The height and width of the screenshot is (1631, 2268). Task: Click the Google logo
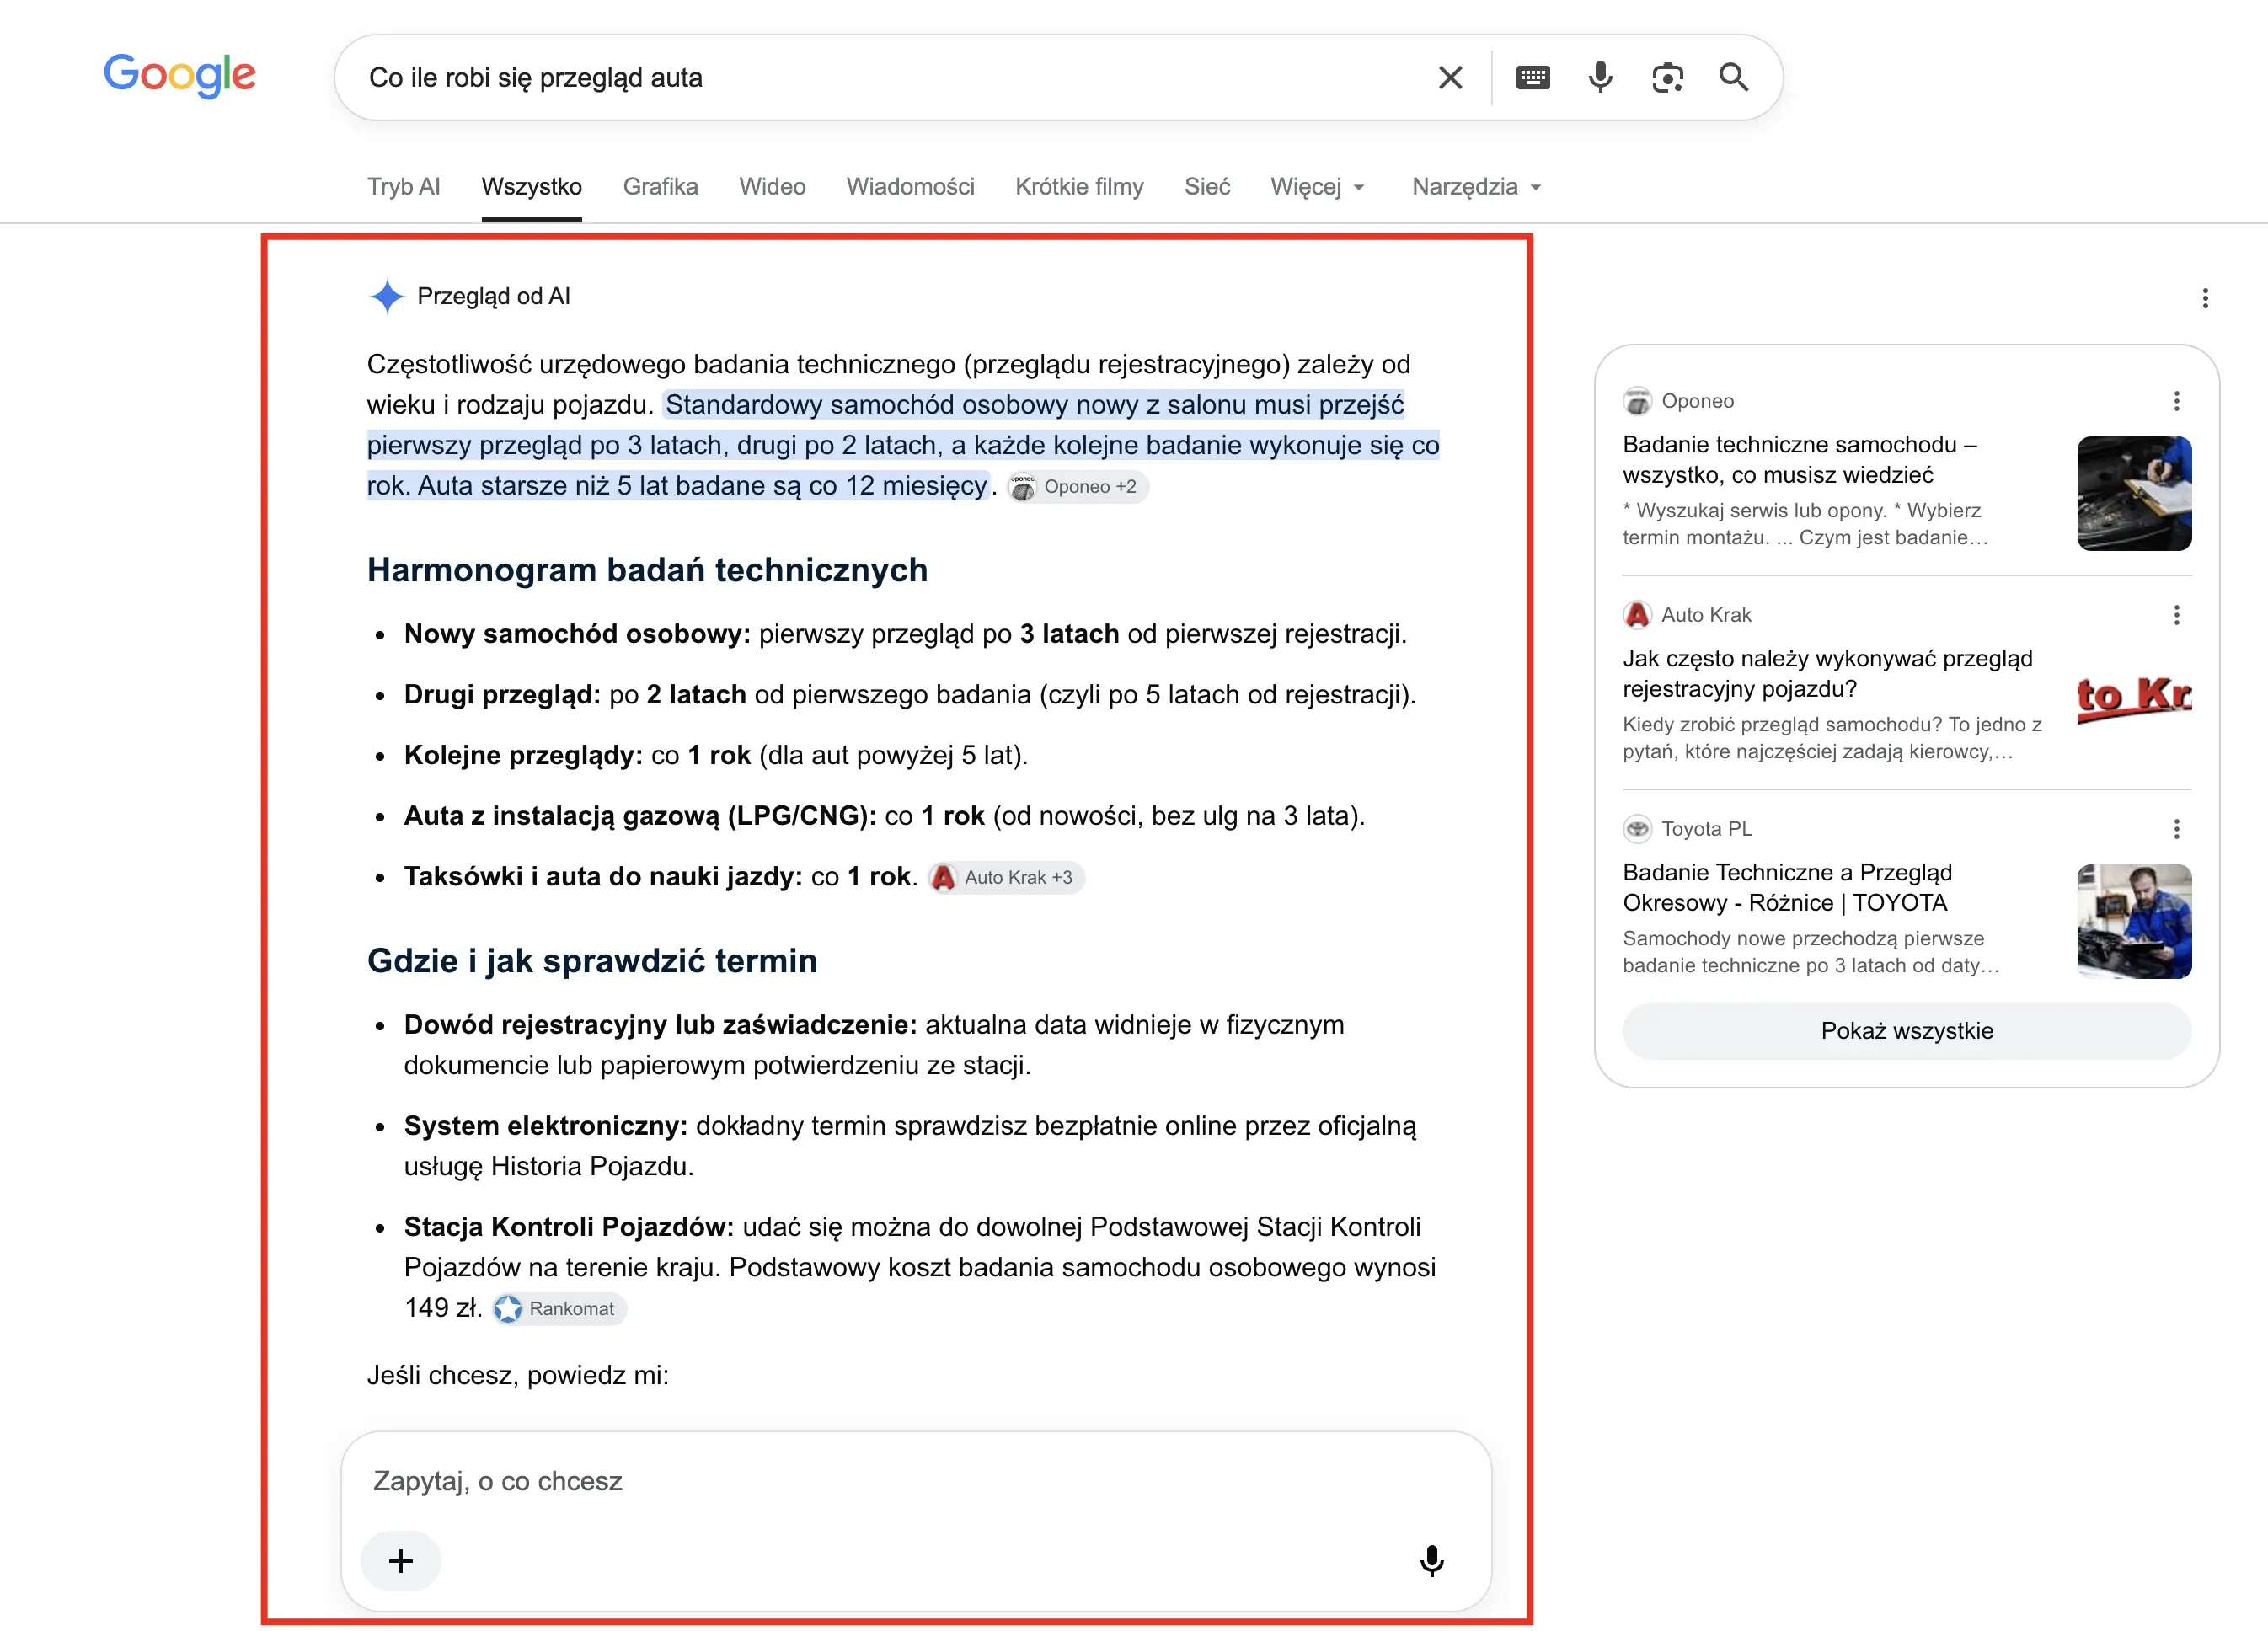(x=180, y=75)
